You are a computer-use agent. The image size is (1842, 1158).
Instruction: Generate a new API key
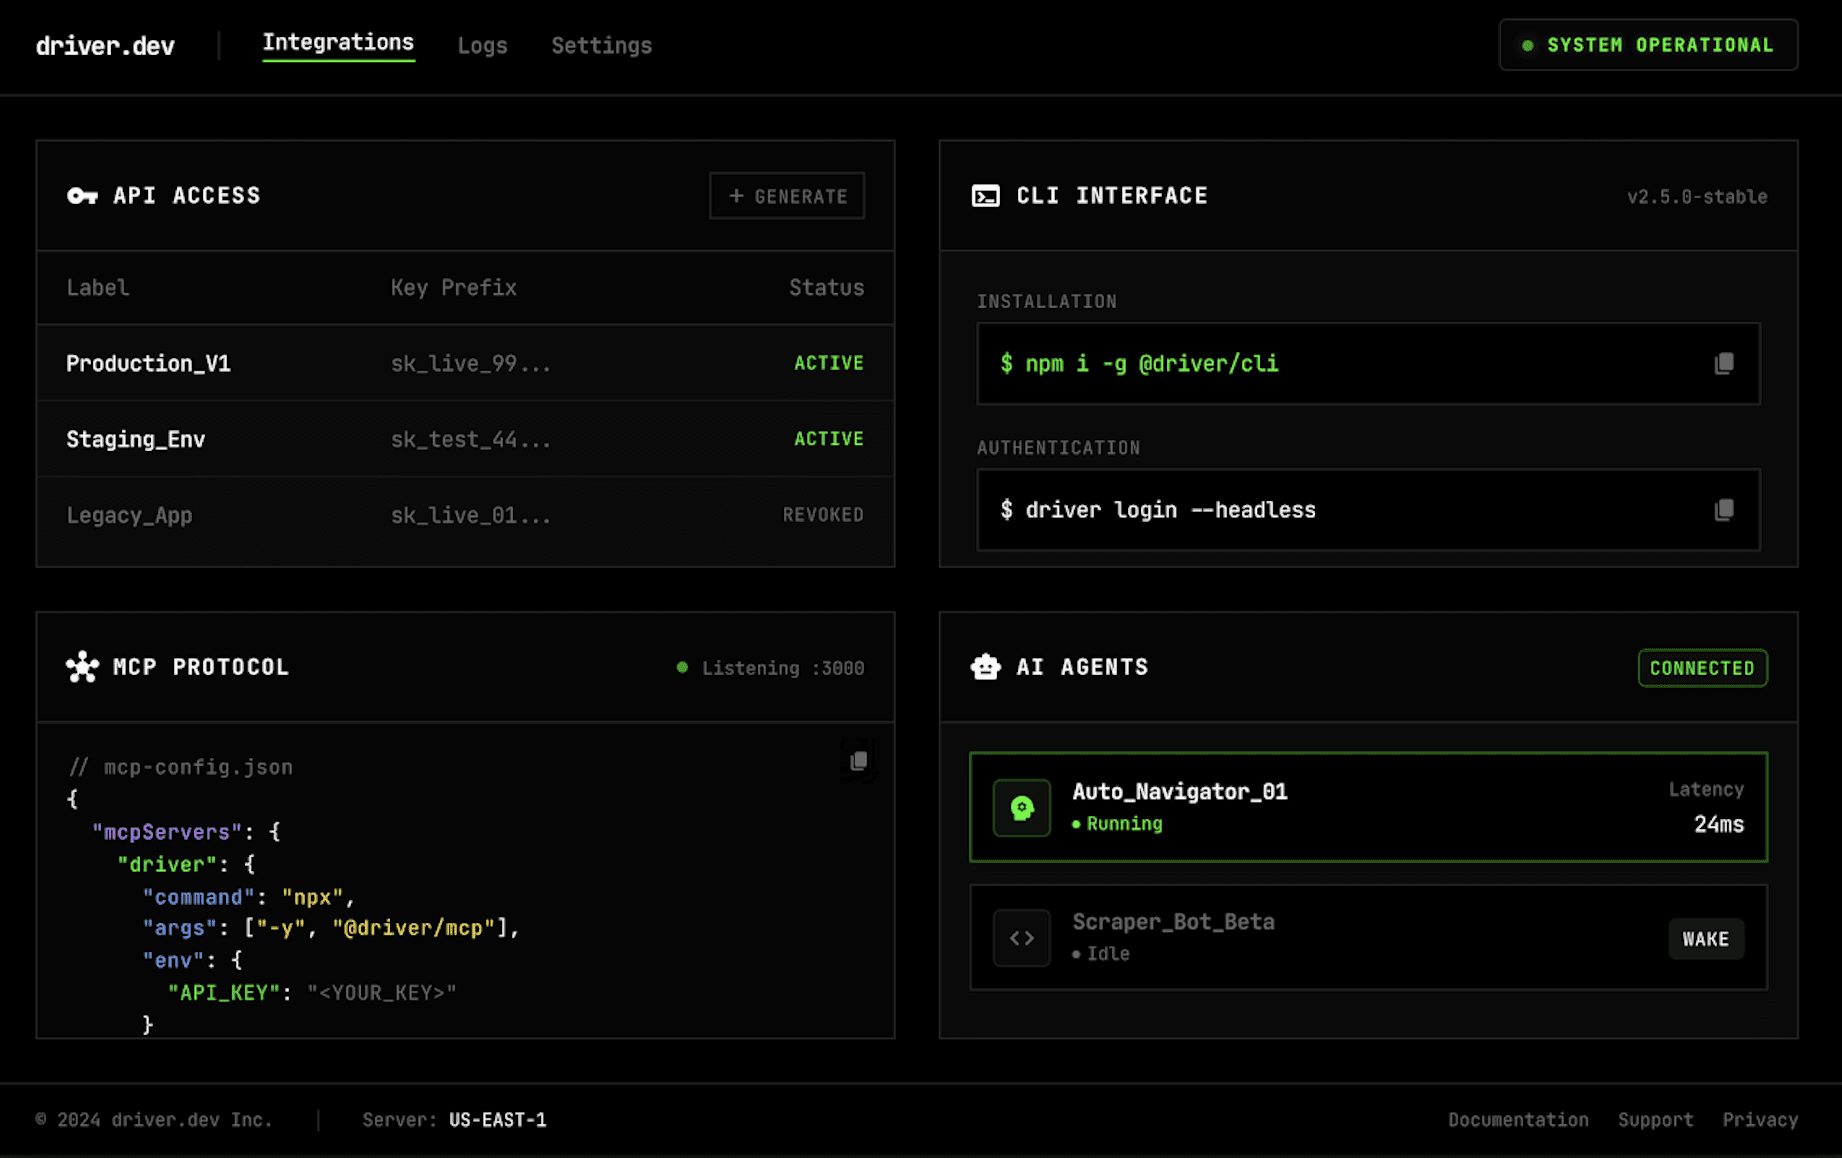coord(787,196)
